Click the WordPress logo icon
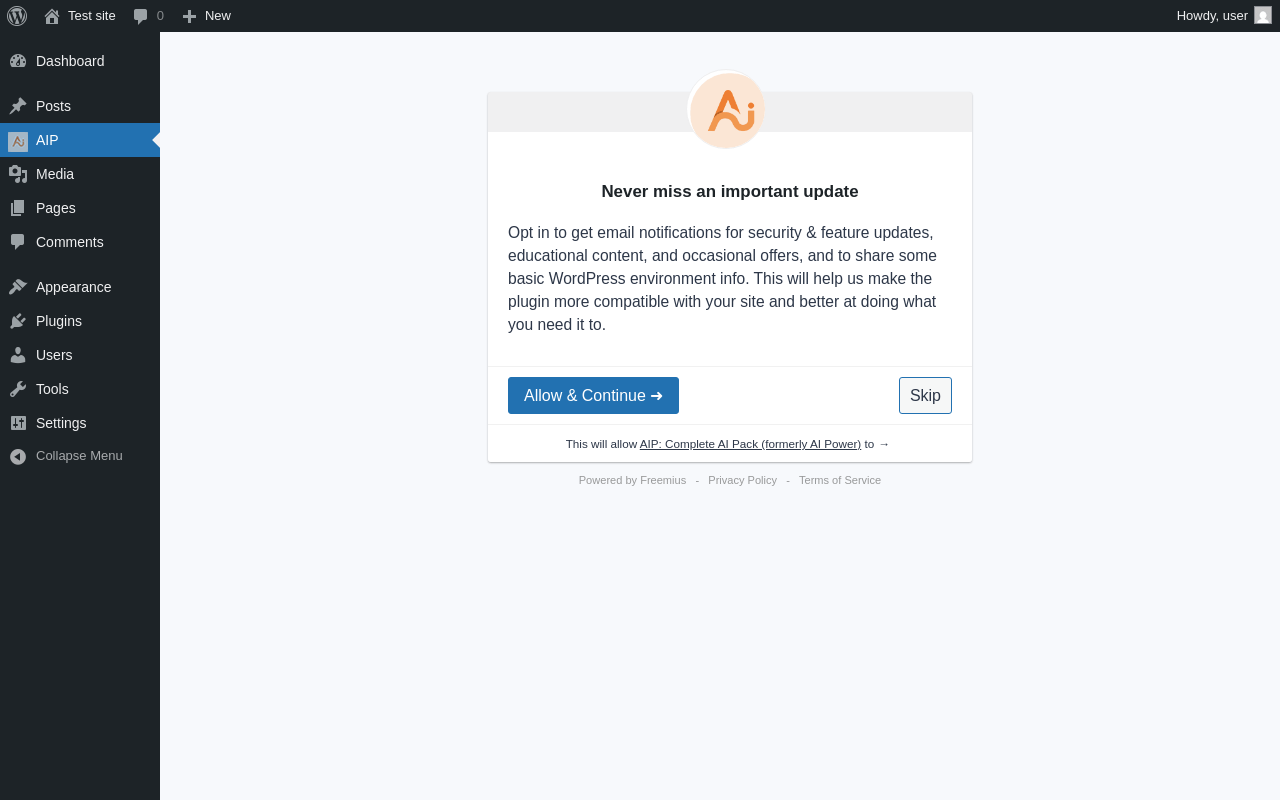 (x=17, y=16)
